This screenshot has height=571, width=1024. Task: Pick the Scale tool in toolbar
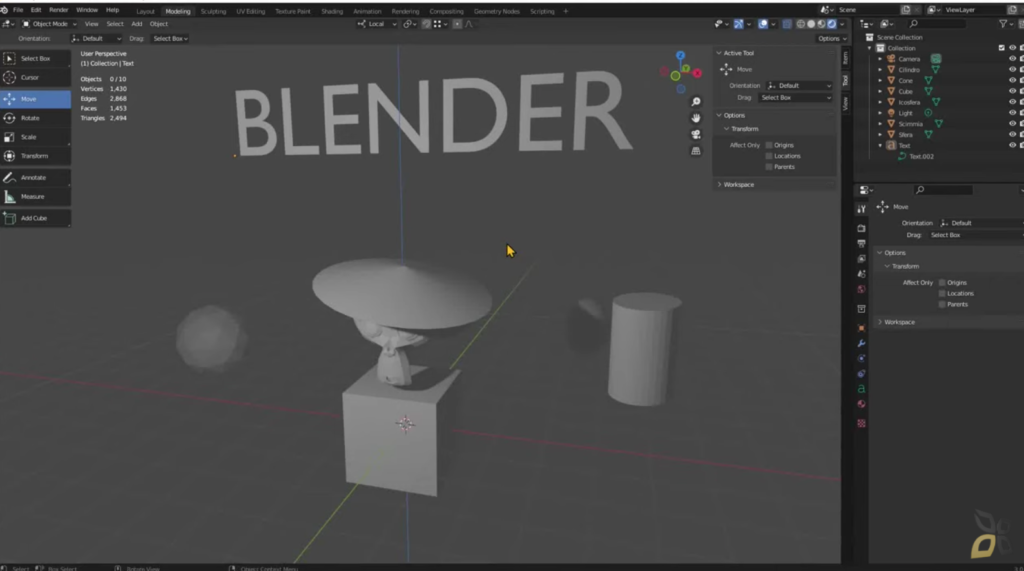click(35, 137)
